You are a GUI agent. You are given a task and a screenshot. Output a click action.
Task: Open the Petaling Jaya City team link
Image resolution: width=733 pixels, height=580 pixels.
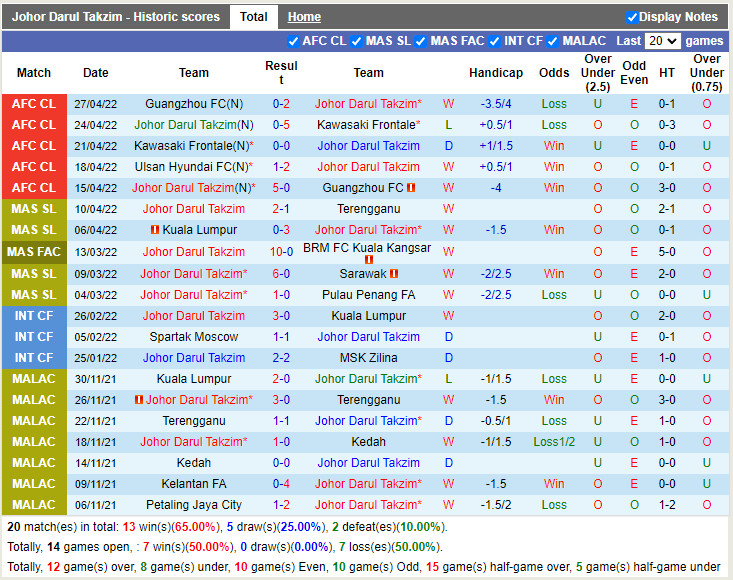point(194,505)
